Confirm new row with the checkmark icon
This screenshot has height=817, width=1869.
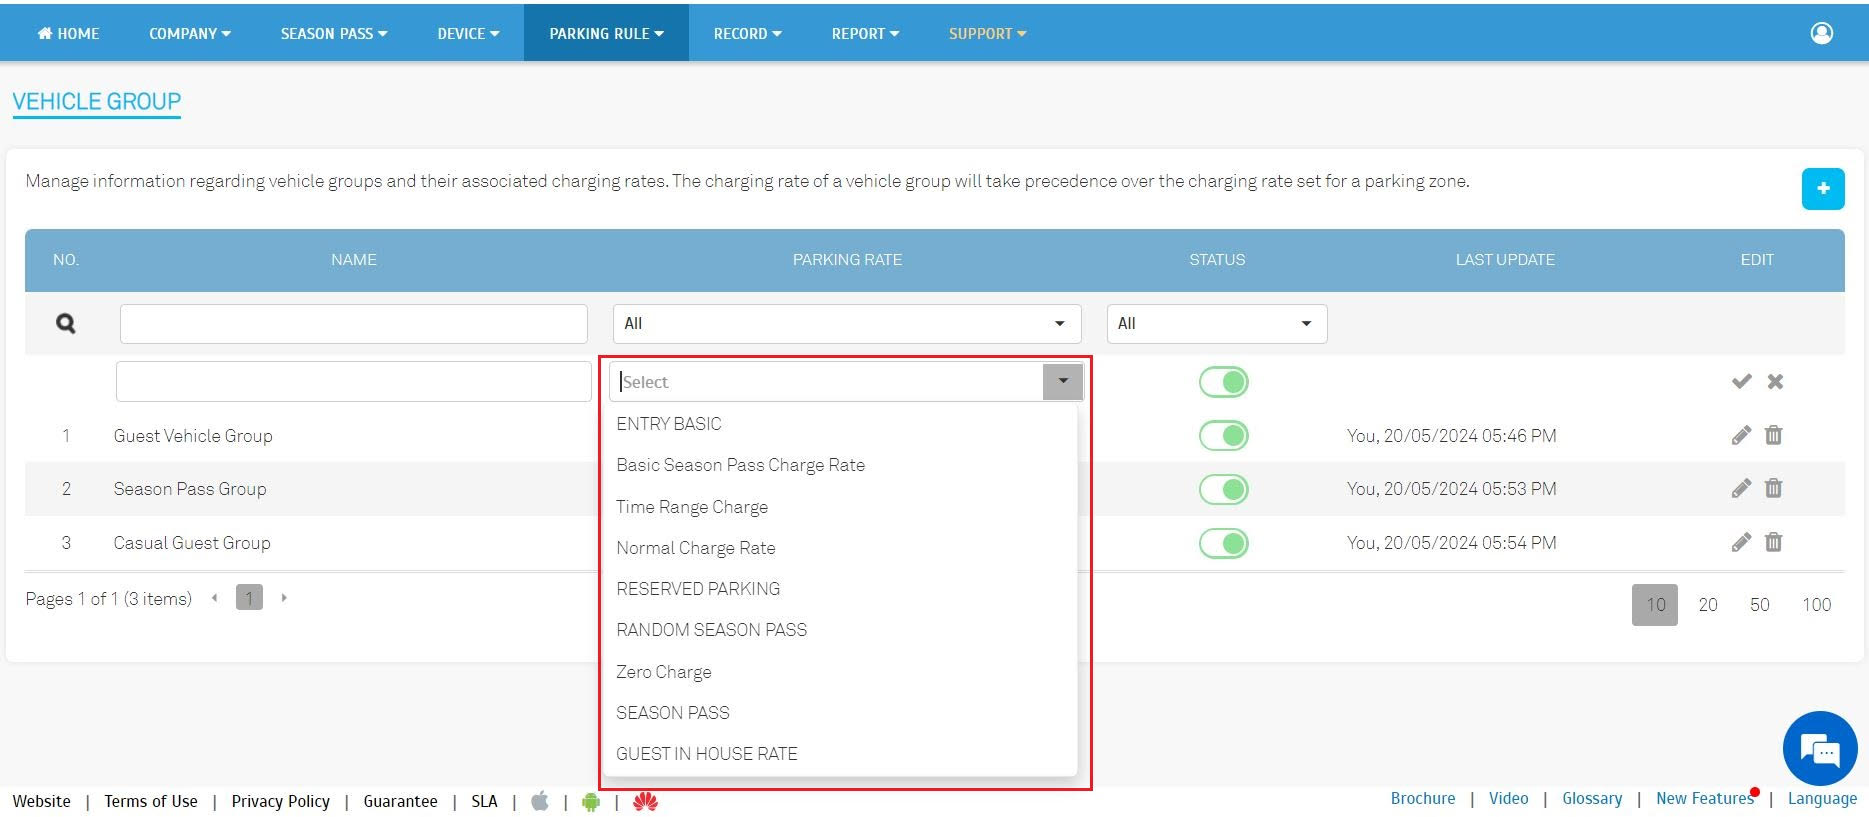tap(1741, 381)
